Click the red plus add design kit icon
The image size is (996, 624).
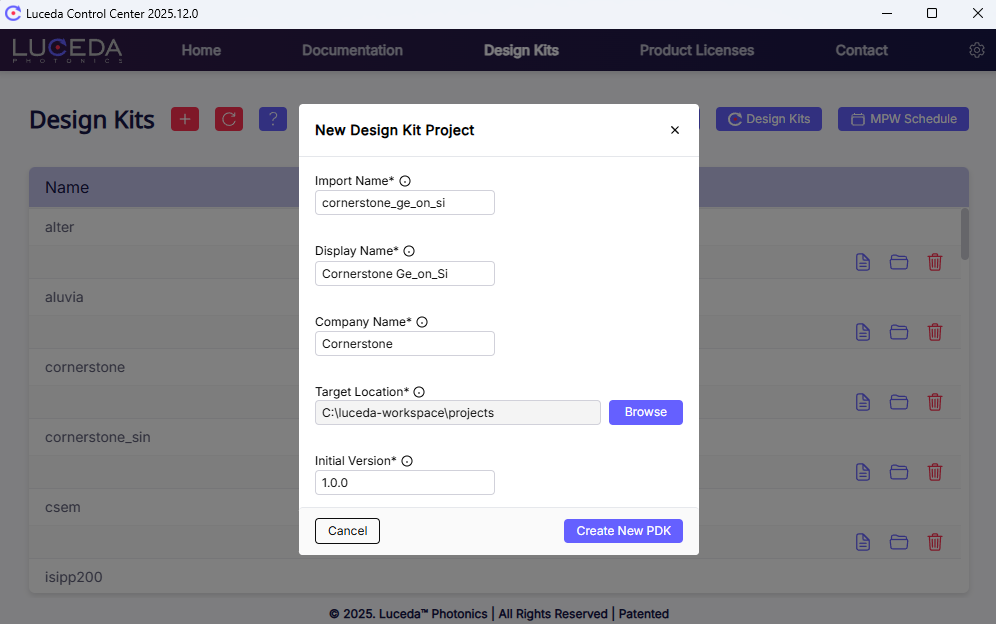tap(185, 119)
